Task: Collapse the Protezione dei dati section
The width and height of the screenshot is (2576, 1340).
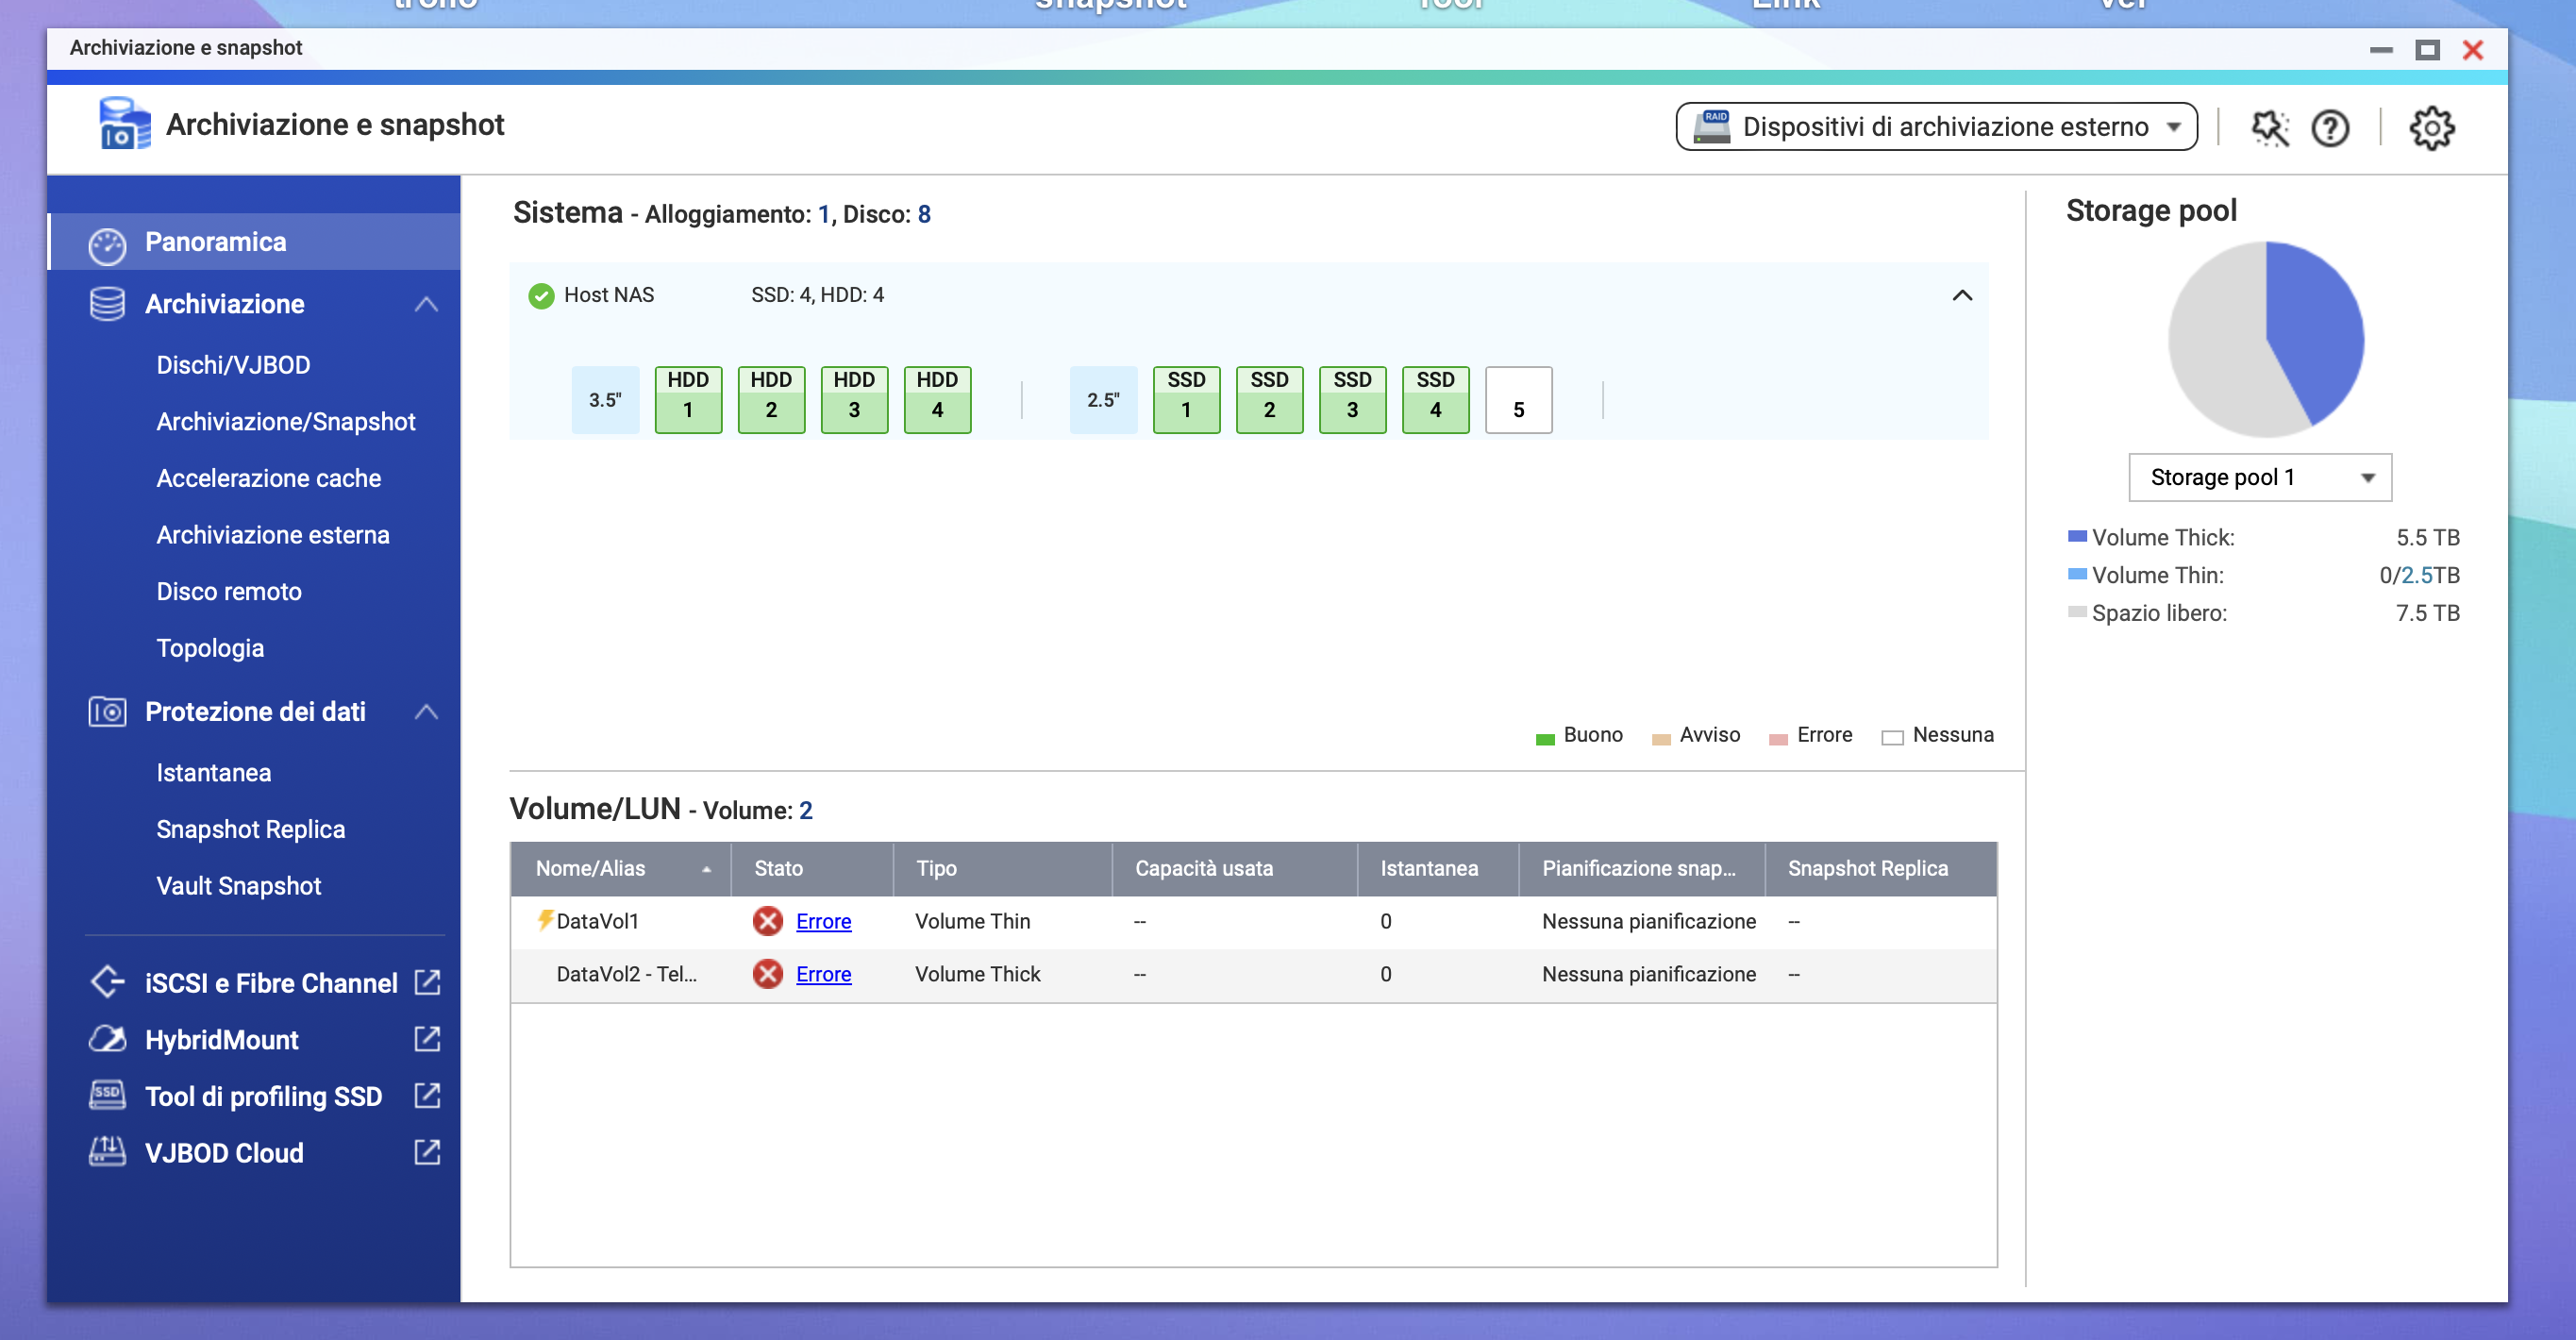Action: 426,712
